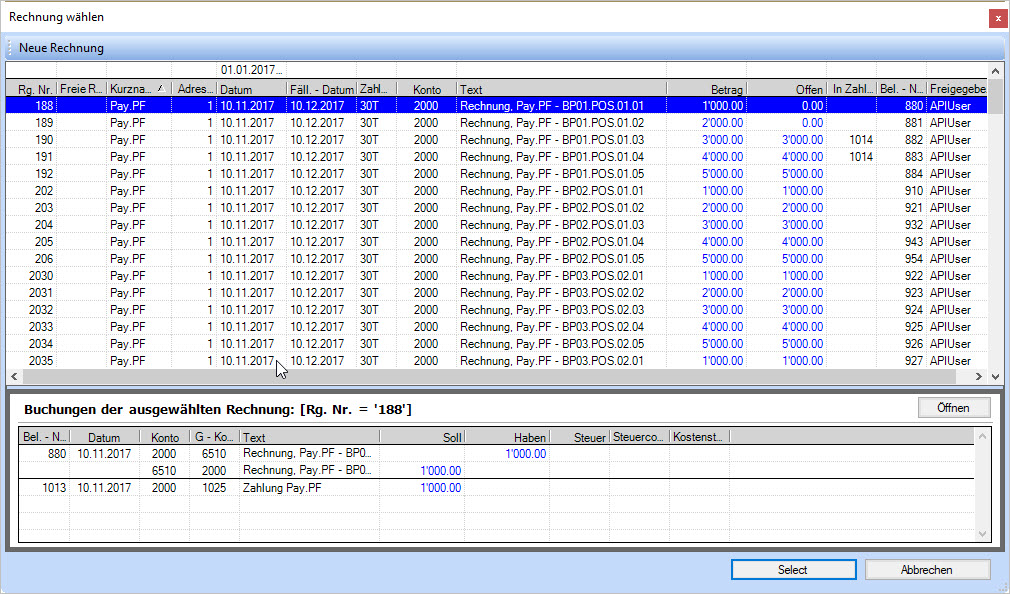
Task: Click the Betrag column header
Action: [x=705, y=89]
